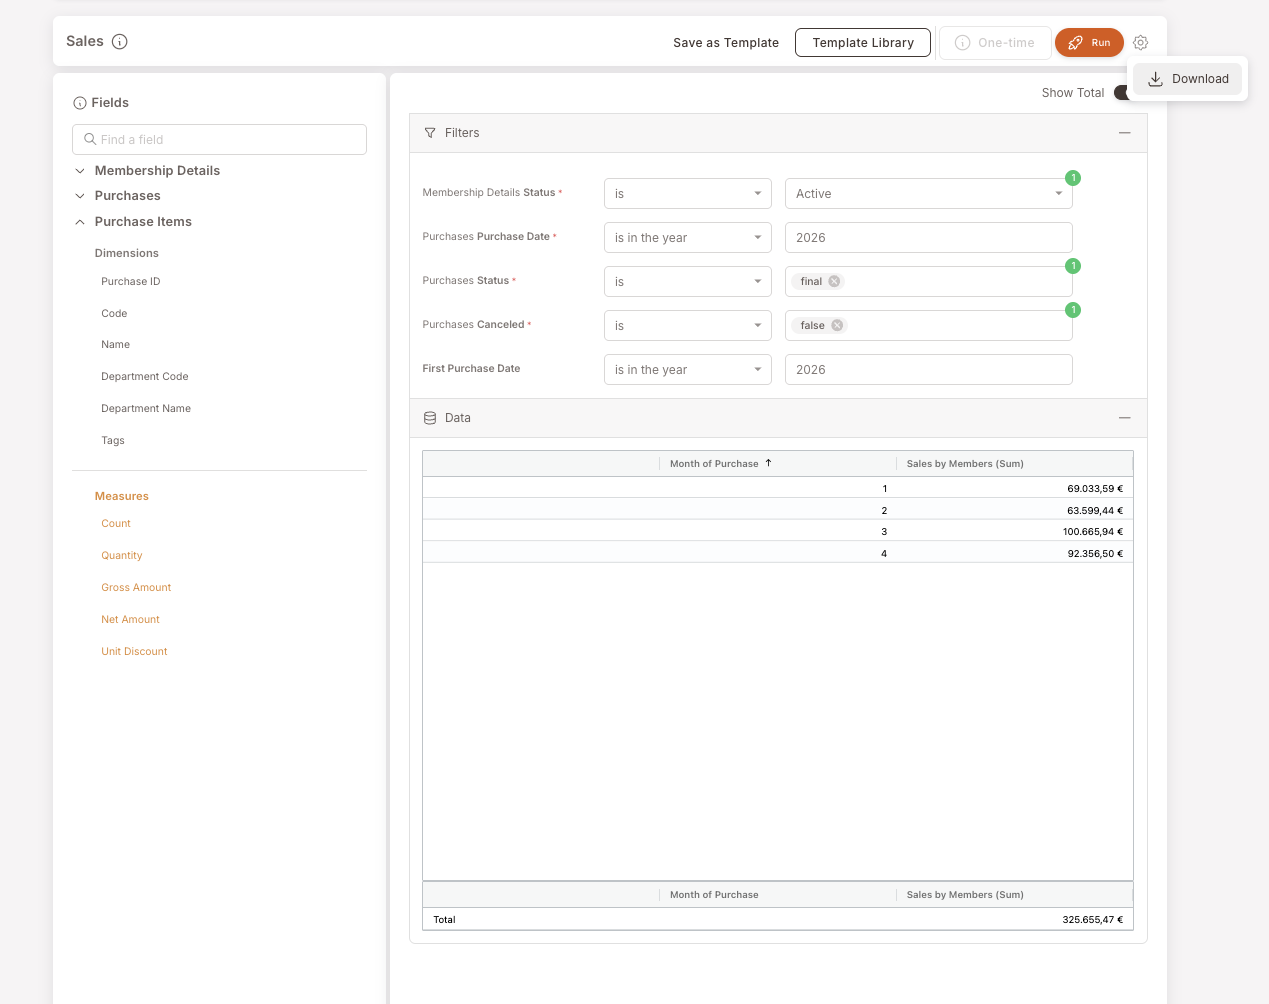Image resolution: width=1269 pixels, height=1004 pixels.
Task: Click the Purchases Purchase Date year field
Action: tap(929, 238)
